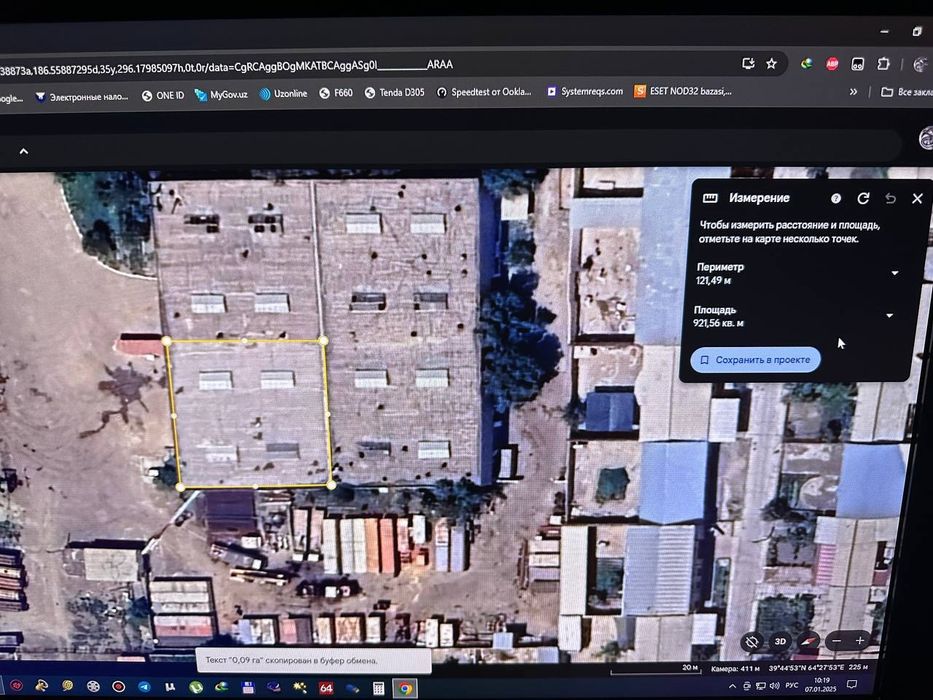Click top-left vertex of yellow polygon
The image size is (933, 700).
point(167,341)
